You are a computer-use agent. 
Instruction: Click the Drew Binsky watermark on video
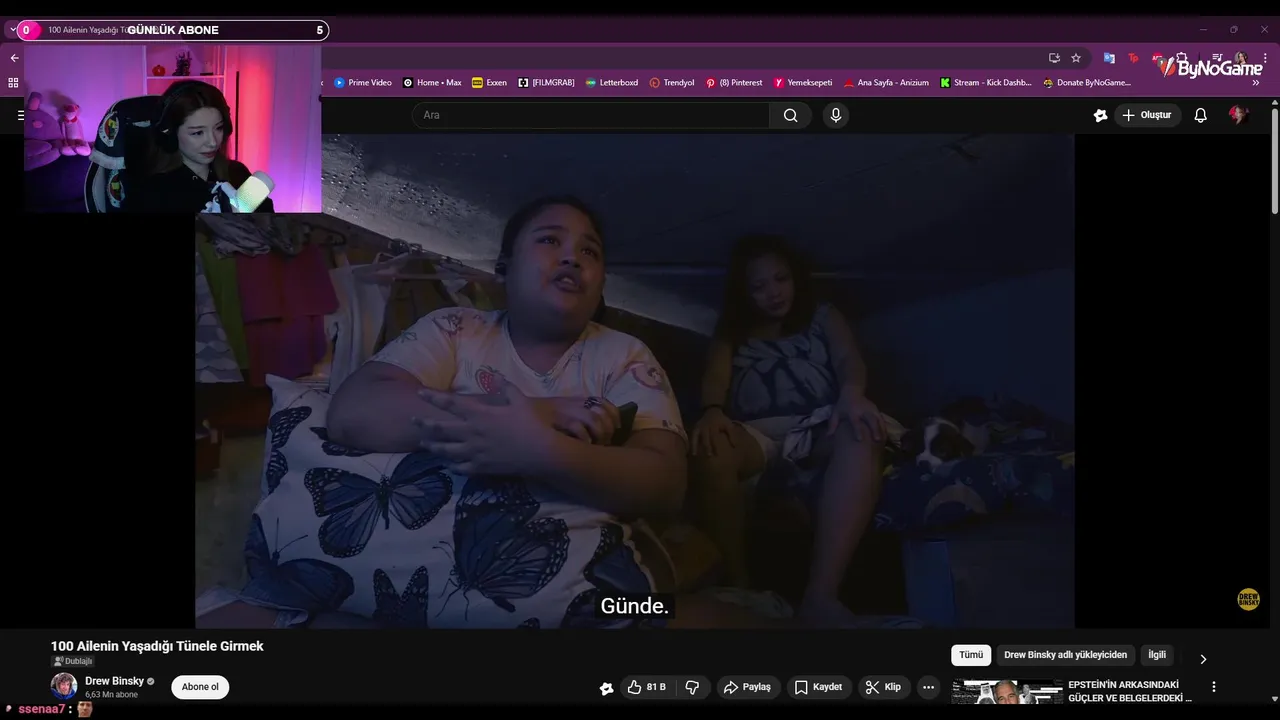pos(1249,599)
